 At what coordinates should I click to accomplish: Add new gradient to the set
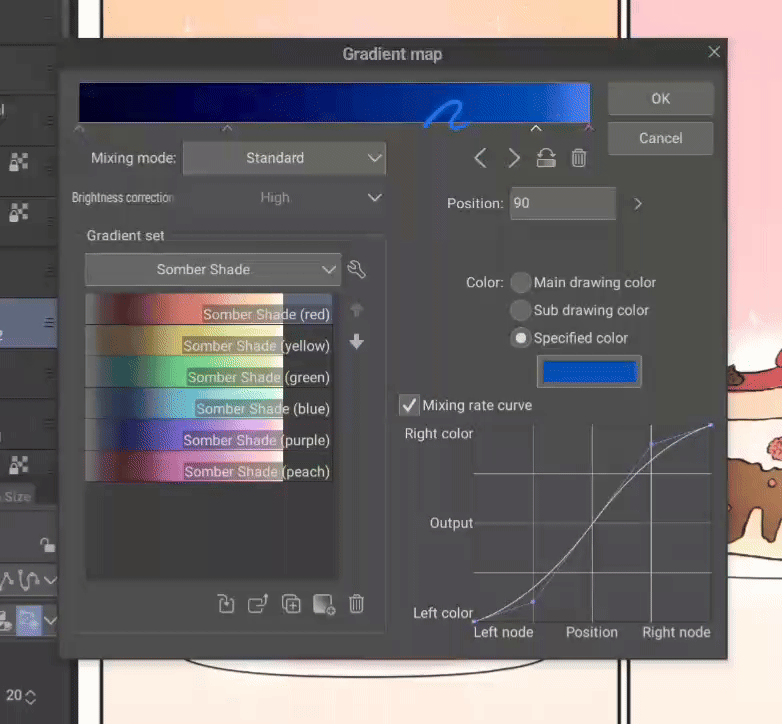(324, 604)
